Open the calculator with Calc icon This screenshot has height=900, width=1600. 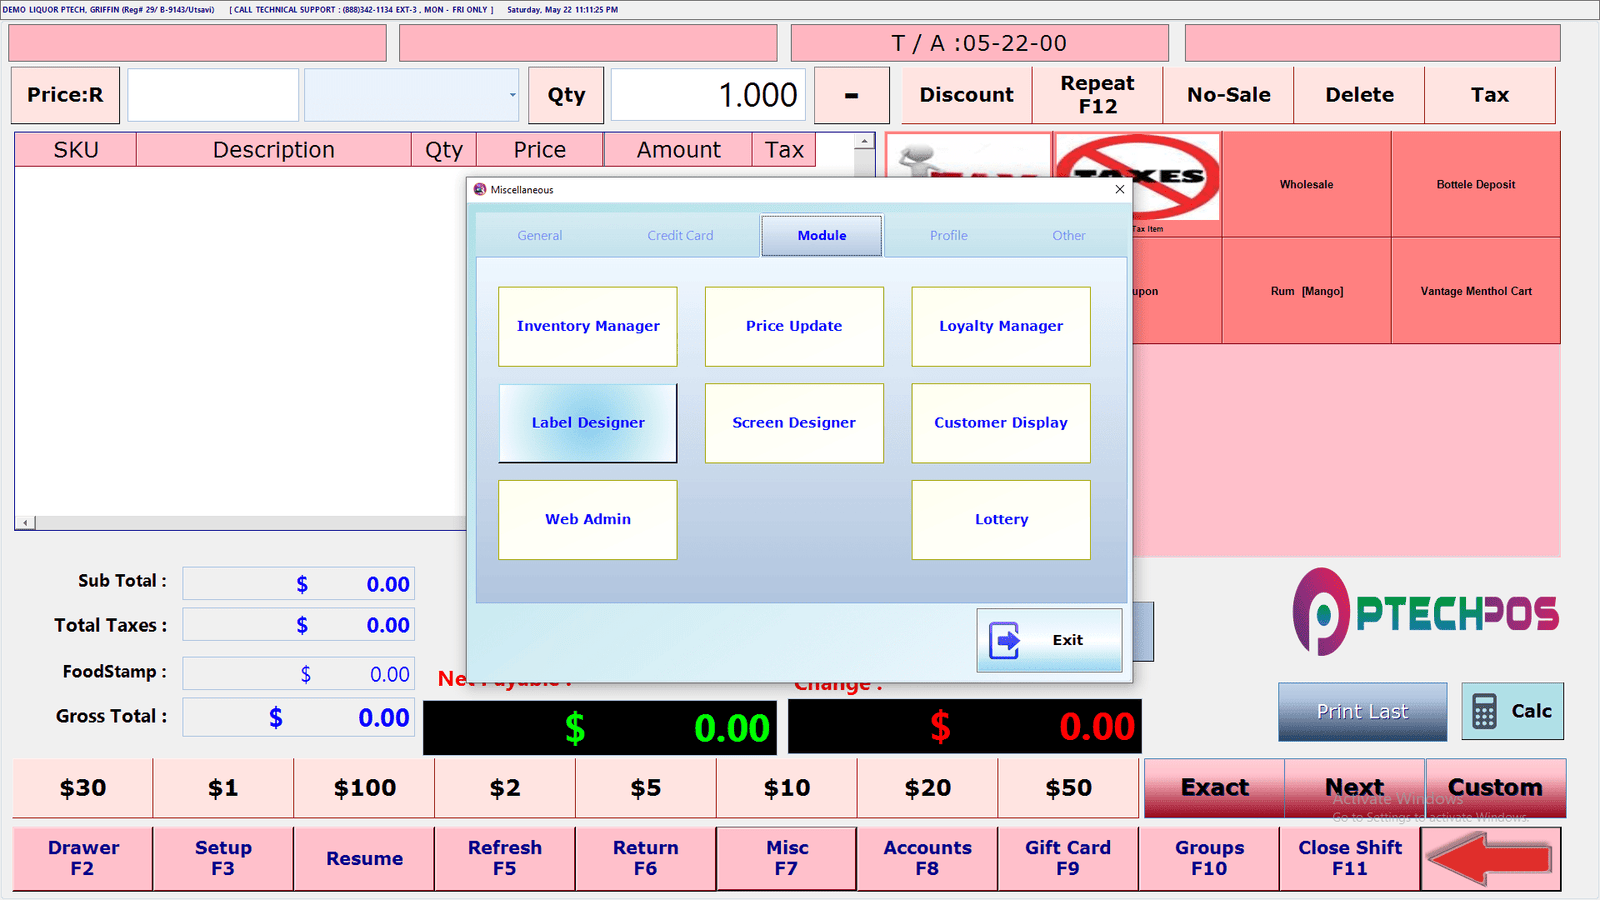[1485, 712]
